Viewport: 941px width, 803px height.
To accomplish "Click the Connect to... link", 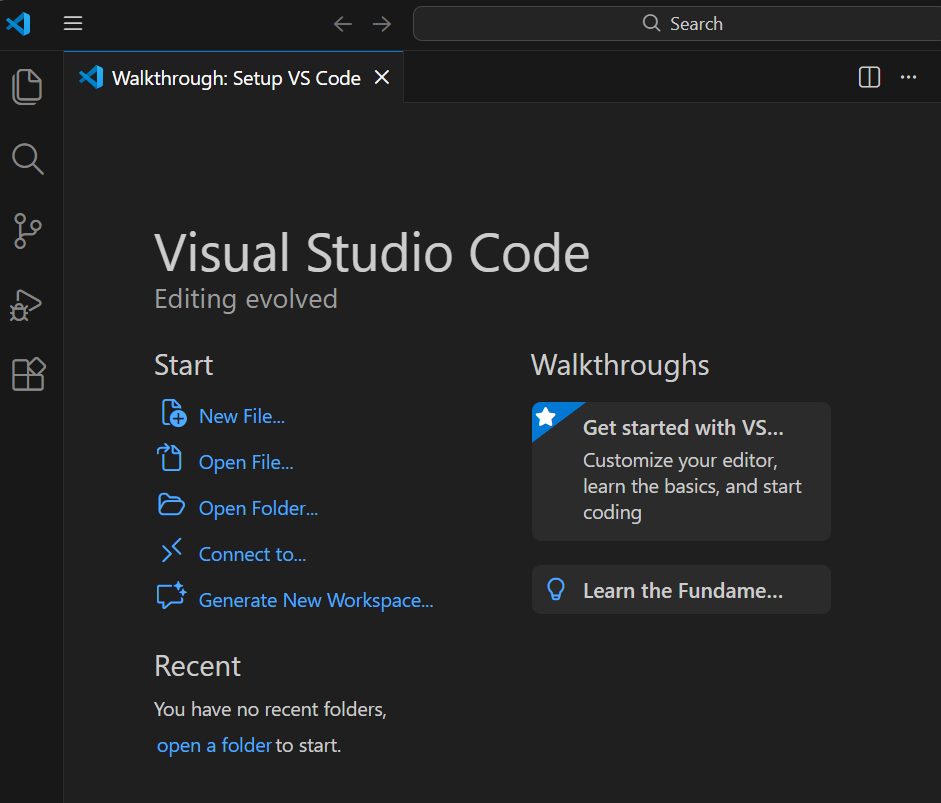I will tap(252, 555).
